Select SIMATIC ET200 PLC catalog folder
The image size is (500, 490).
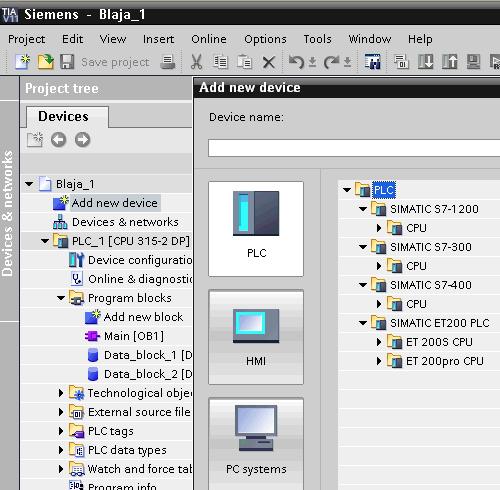click(x=440, y=323)
